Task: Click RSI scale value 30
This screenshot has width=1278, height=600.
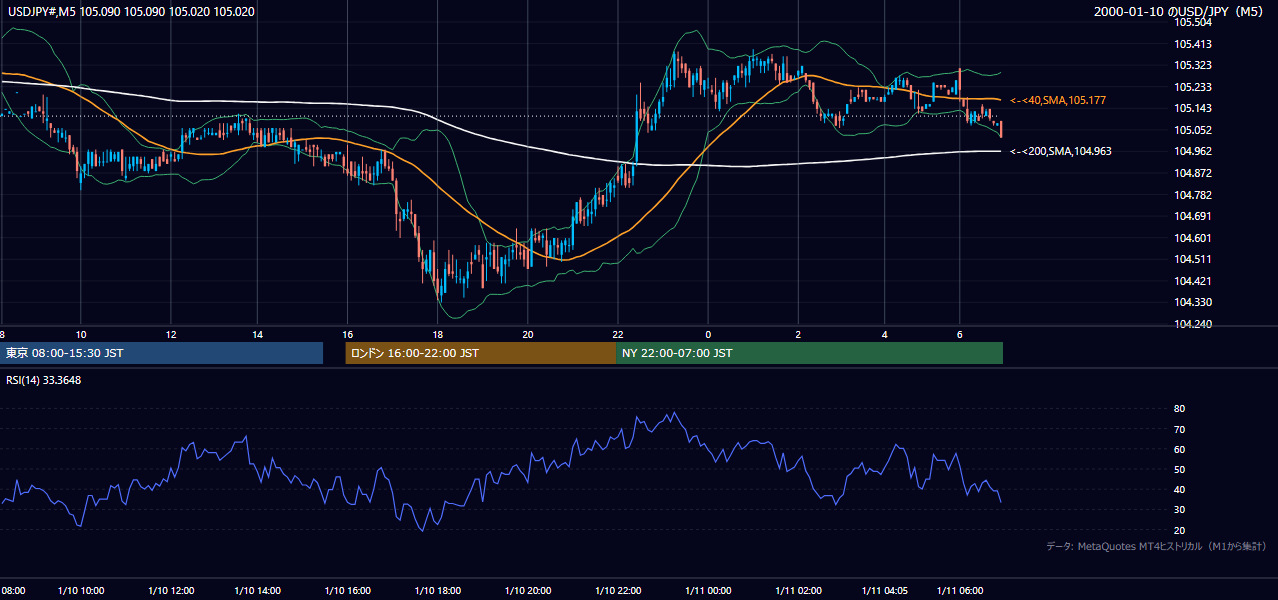Action: [1180, 510]
